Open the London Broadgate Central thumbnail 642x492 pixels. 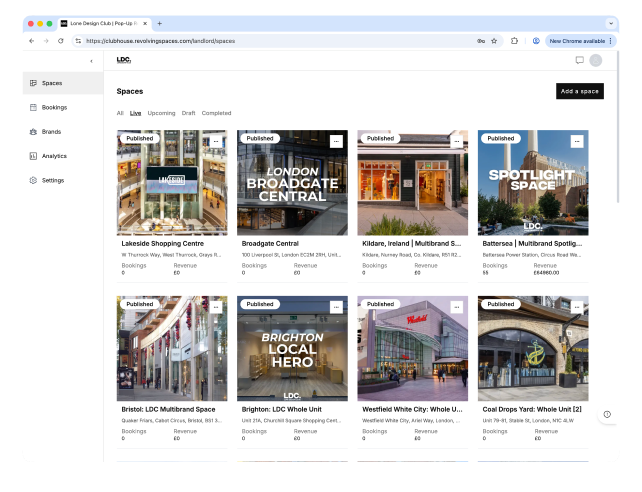[292, 183]
